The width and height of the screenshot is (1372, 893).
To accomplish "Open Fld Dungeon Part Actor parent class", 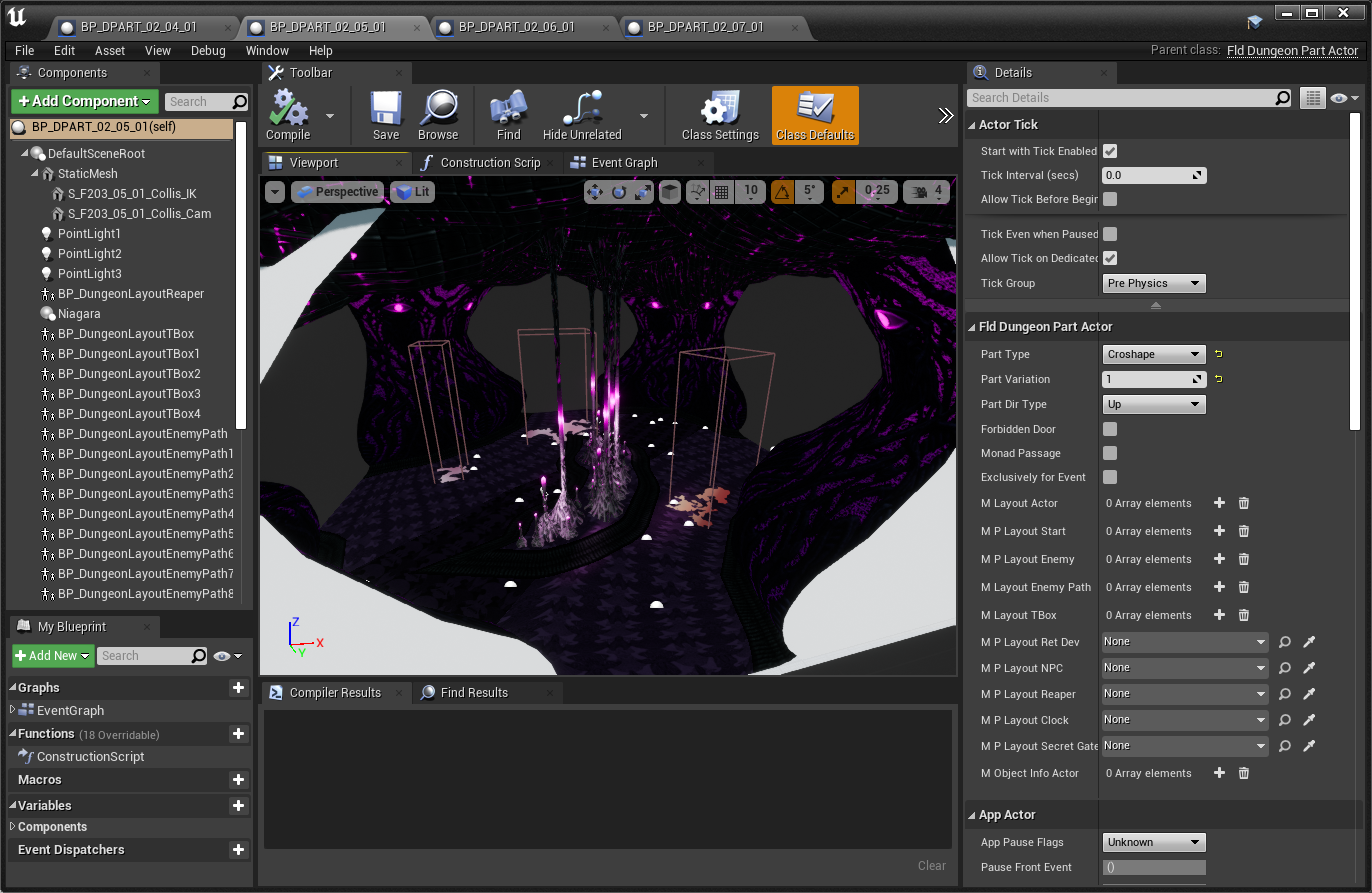I will [x=1293, y=50].
